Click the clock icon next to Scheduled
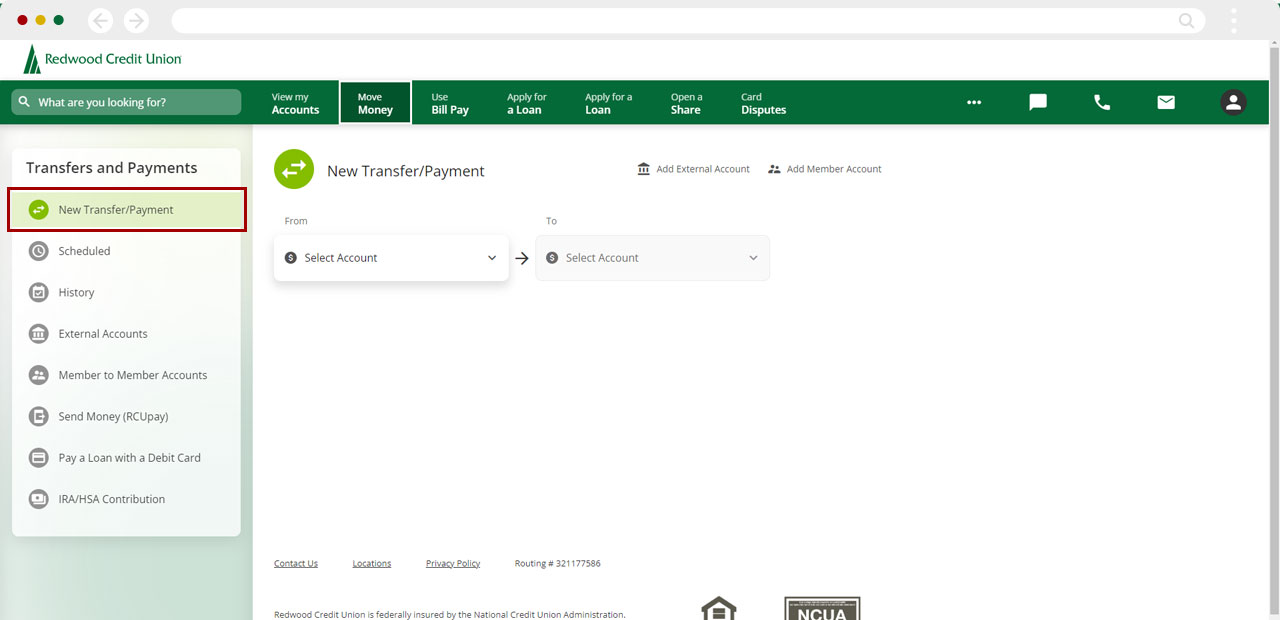1280x620 pixels. point(38,251)
